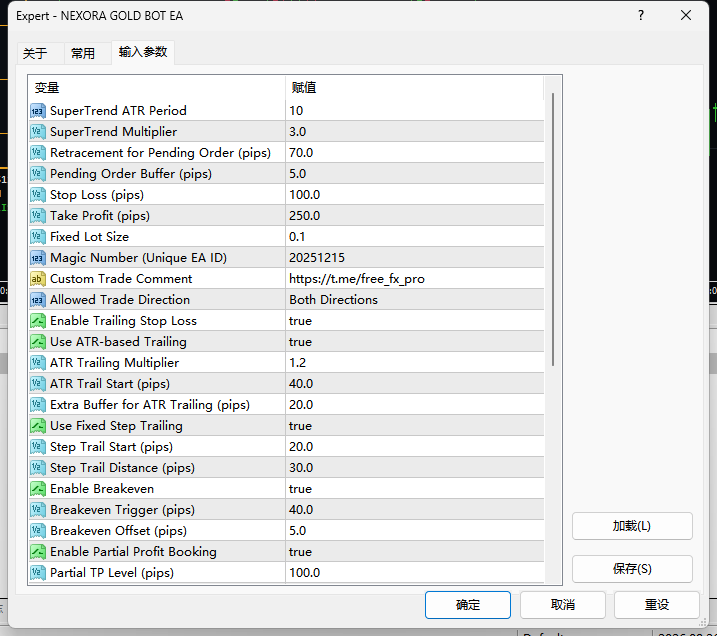
Task: Edit the ATR Trailing Multiplier value 1.2
Action: [x=415, y=363]
